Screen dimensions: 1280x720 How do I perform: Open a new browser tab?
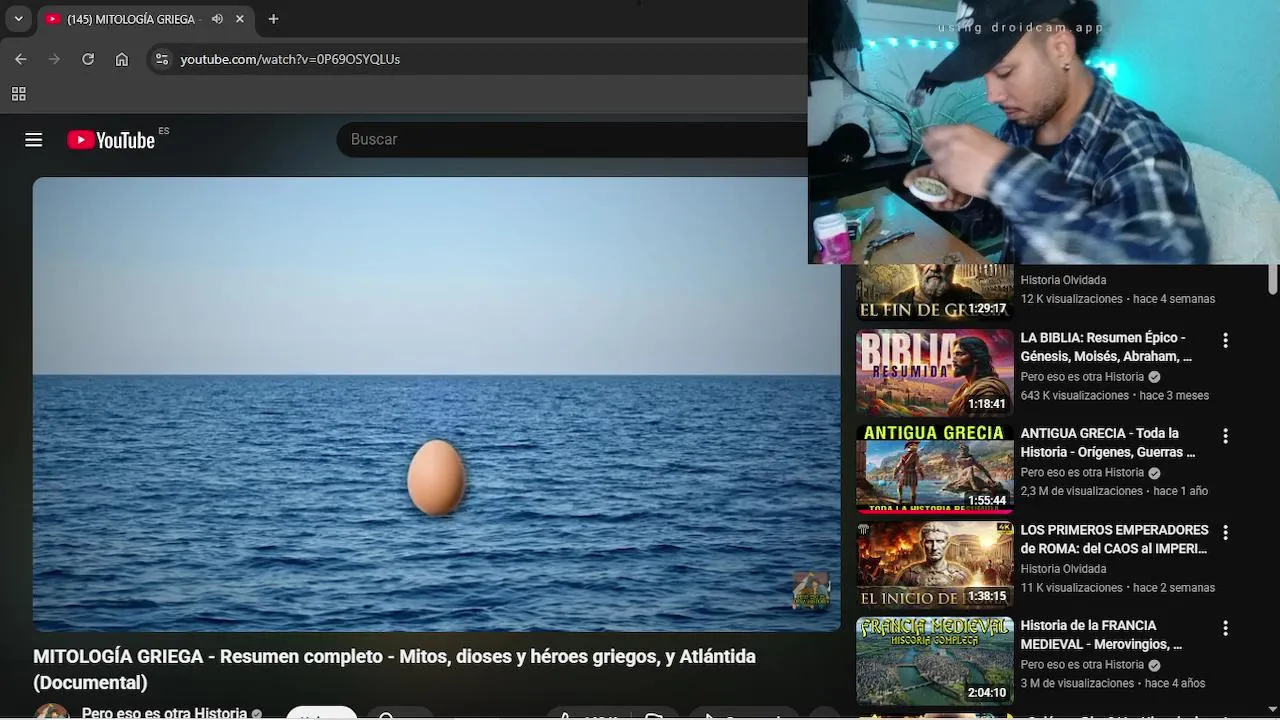[273, 19]
